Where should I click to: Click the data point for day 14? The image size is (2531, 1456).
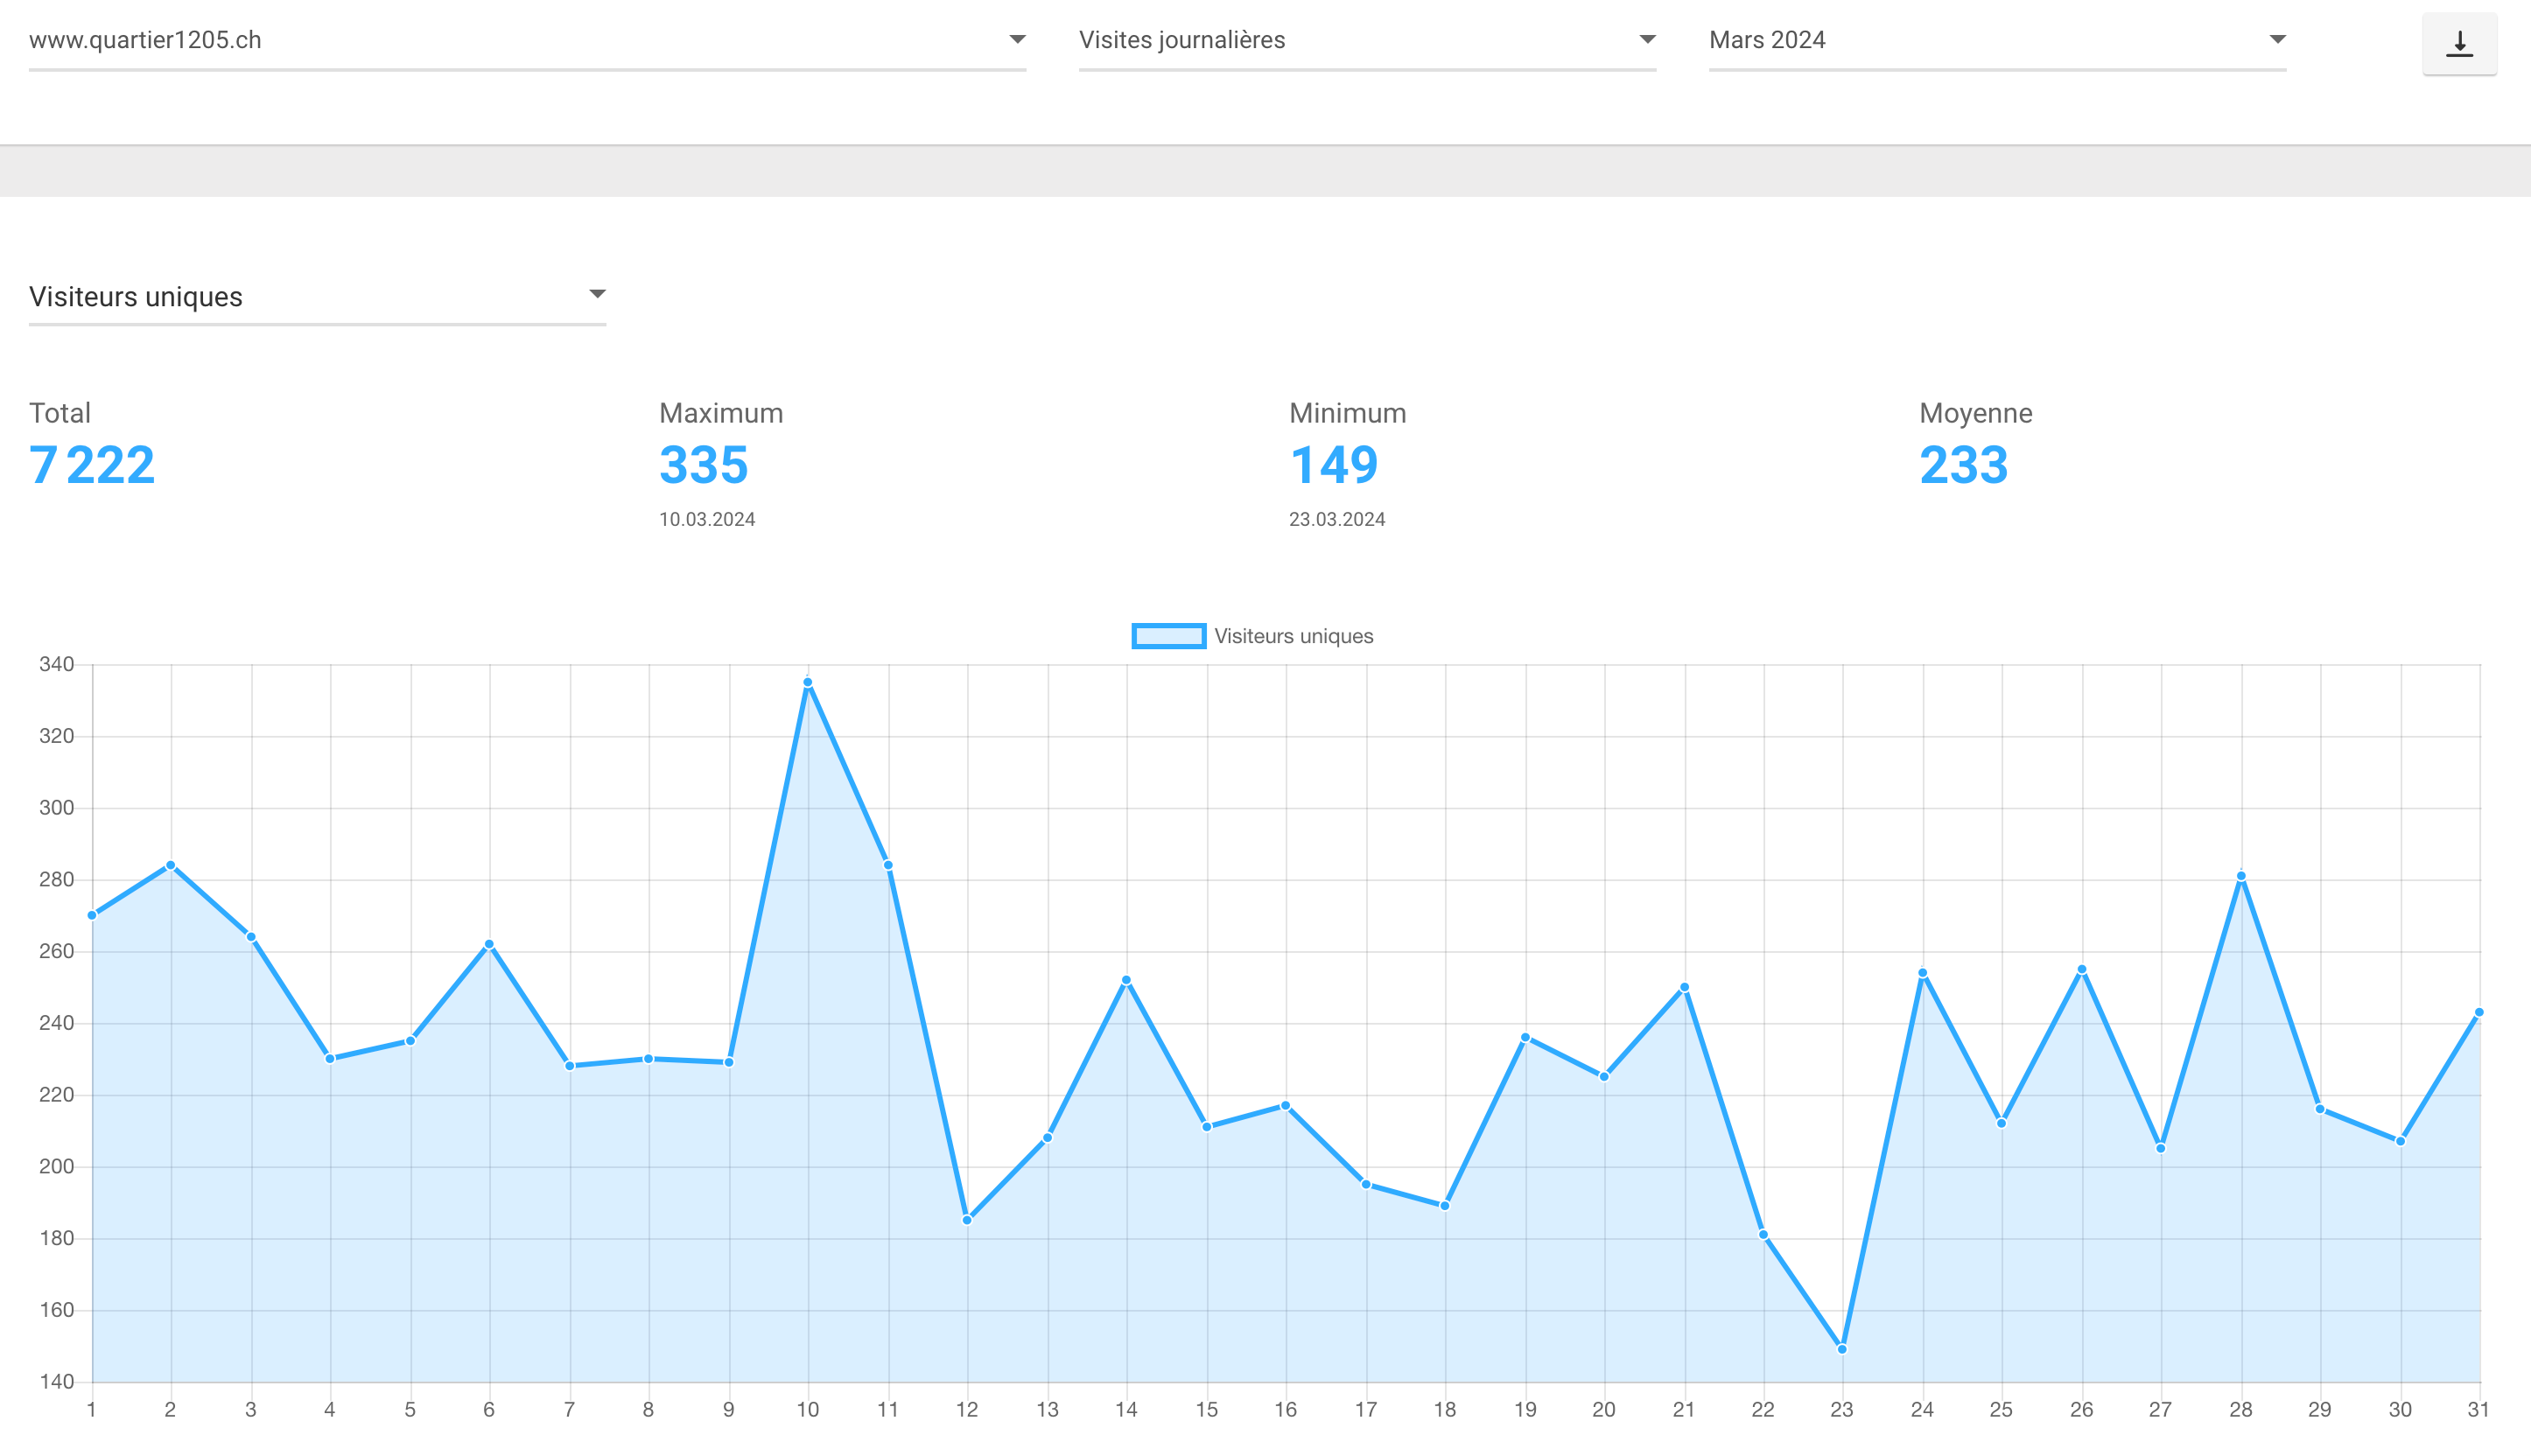click(x=1127, y=980)
